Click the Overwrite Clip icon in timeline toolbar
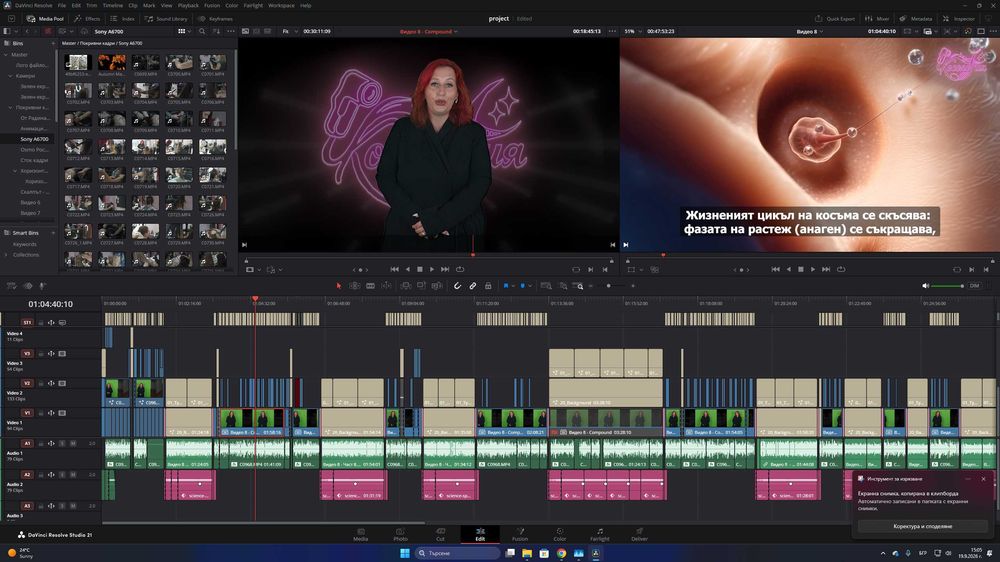1000x562 pixels. tap(422, 286)
